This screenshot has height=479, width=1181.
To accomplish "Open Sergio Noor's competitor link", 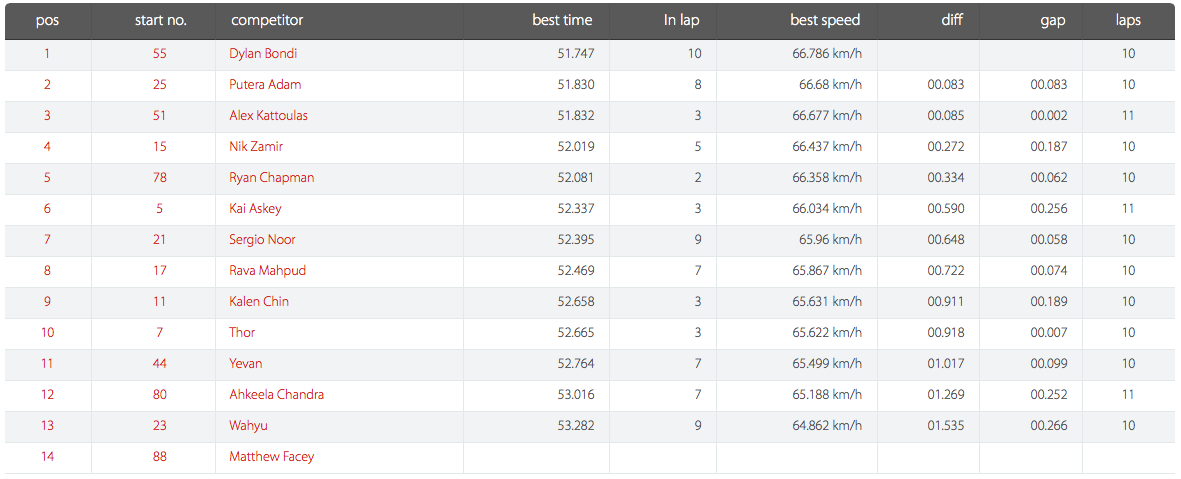I will (x=262, y=240).
